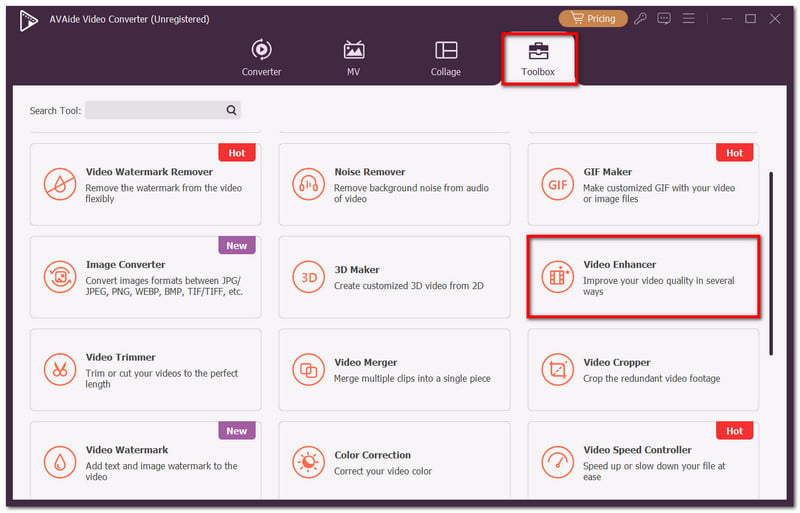Click the Video Trimmer scissors icon
This screenshot has height=513, width=800.
tap(60, 370)
